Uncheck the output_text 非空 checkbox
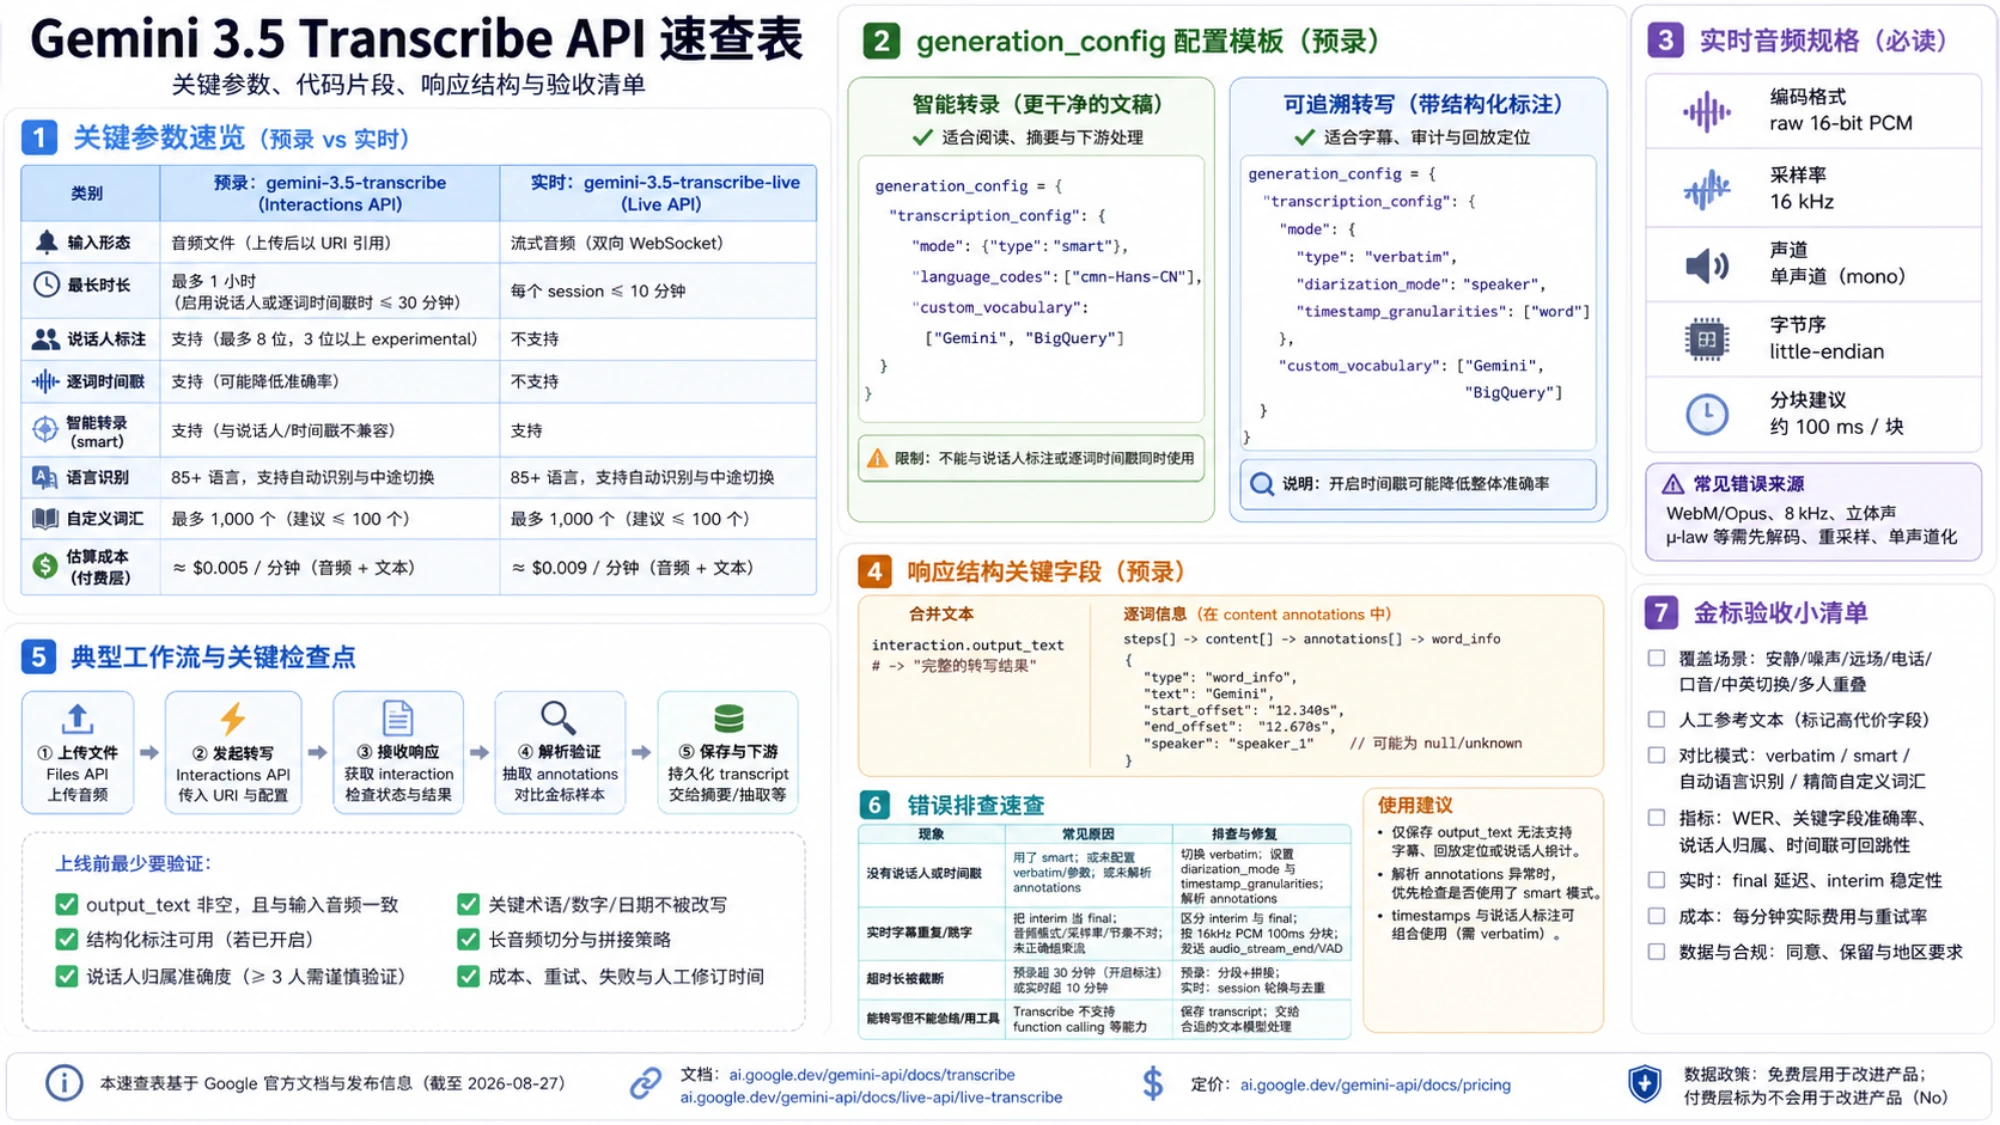 67,905
